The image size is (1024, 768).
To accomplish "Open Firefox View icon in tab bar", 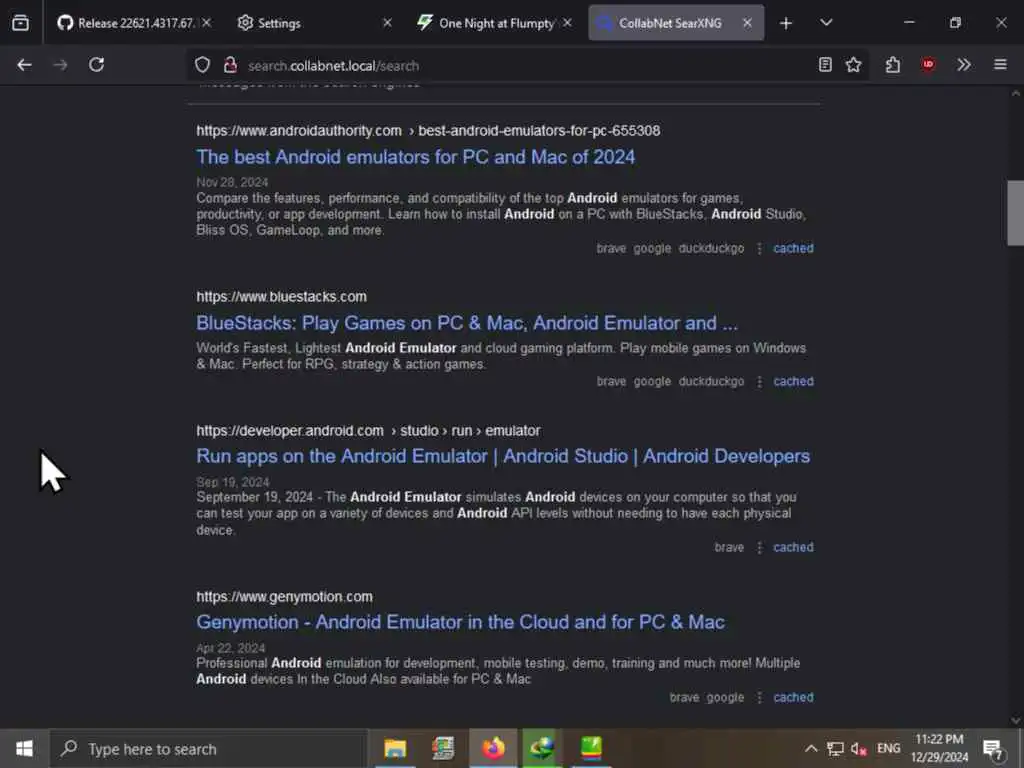I will [20, 23].
